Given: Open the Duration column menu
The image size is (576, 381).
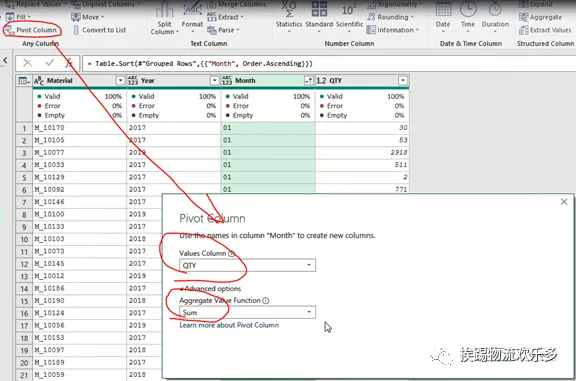Looking at the screenshot, I should click(495, 17).
